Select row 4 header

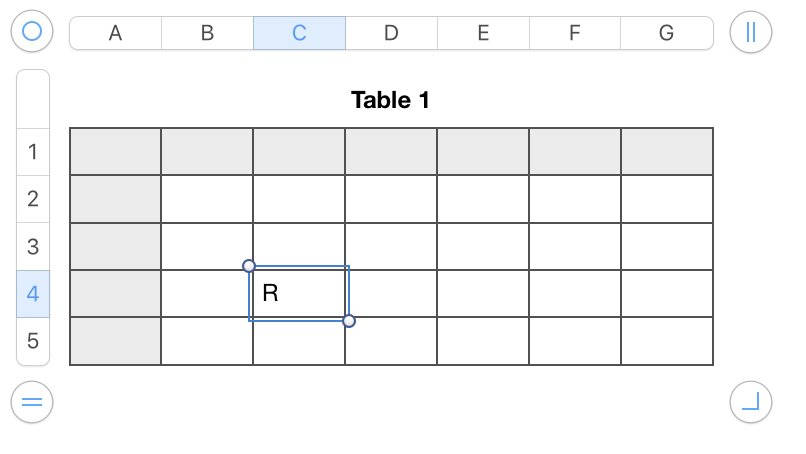click(x=33, y=294)
